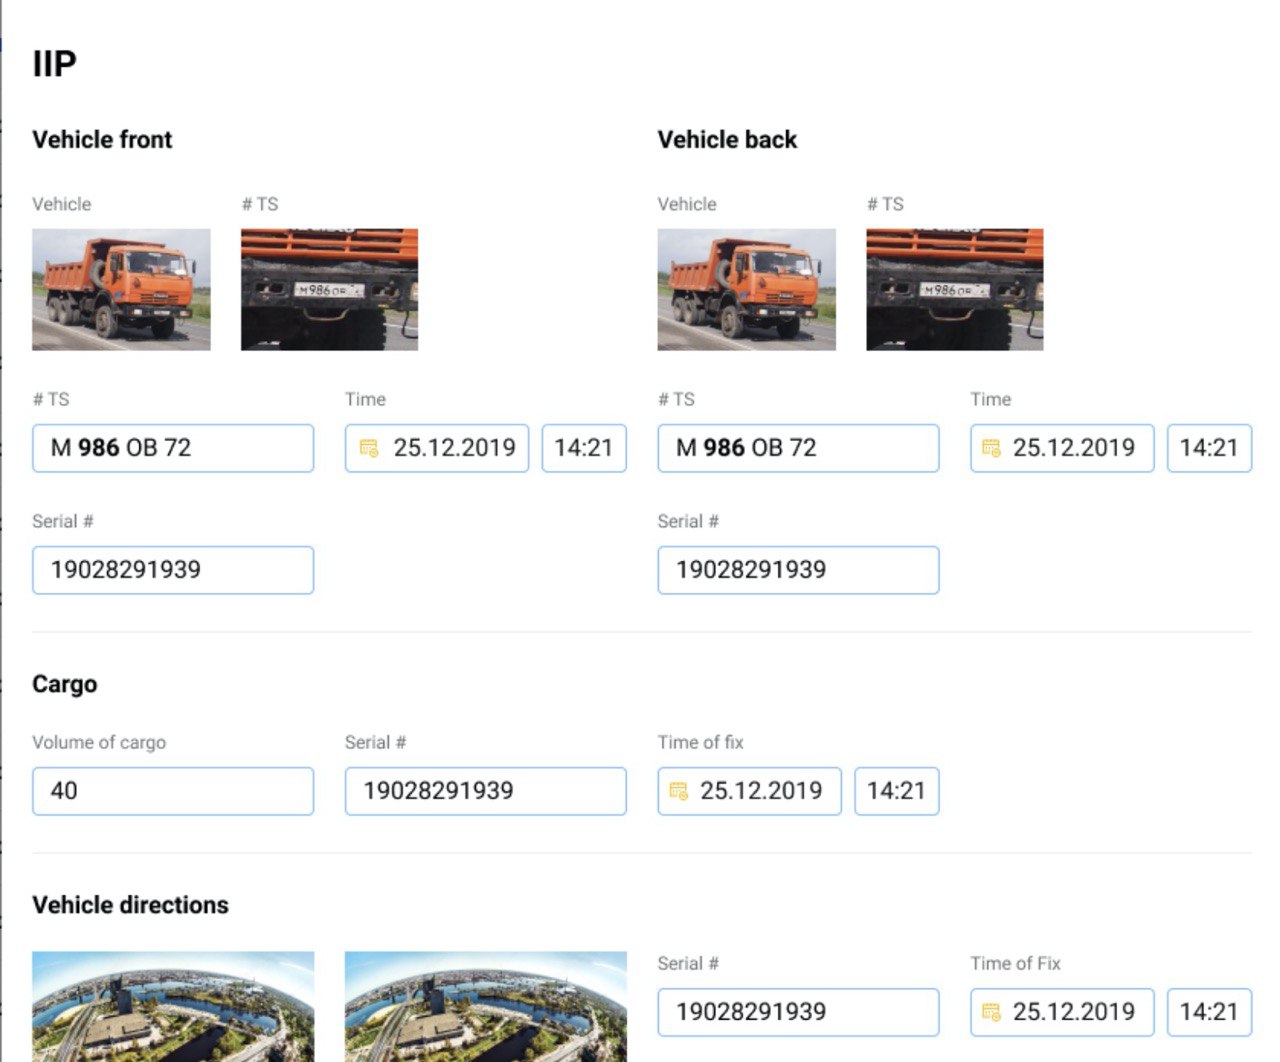Open Vehicle front # TS plate photo

pos(329,289)
